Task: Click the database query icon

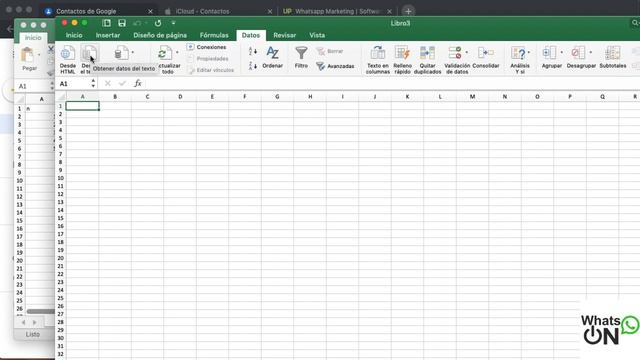Action: (x=121, y=53)
